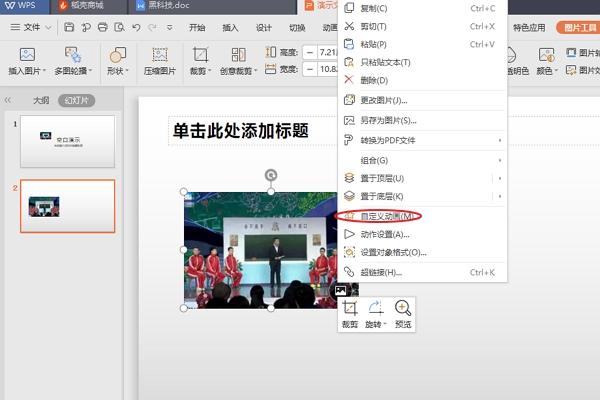600x400 pixels.
Task: Click the Save icon in quick toolbar
Action: point(71,27)
